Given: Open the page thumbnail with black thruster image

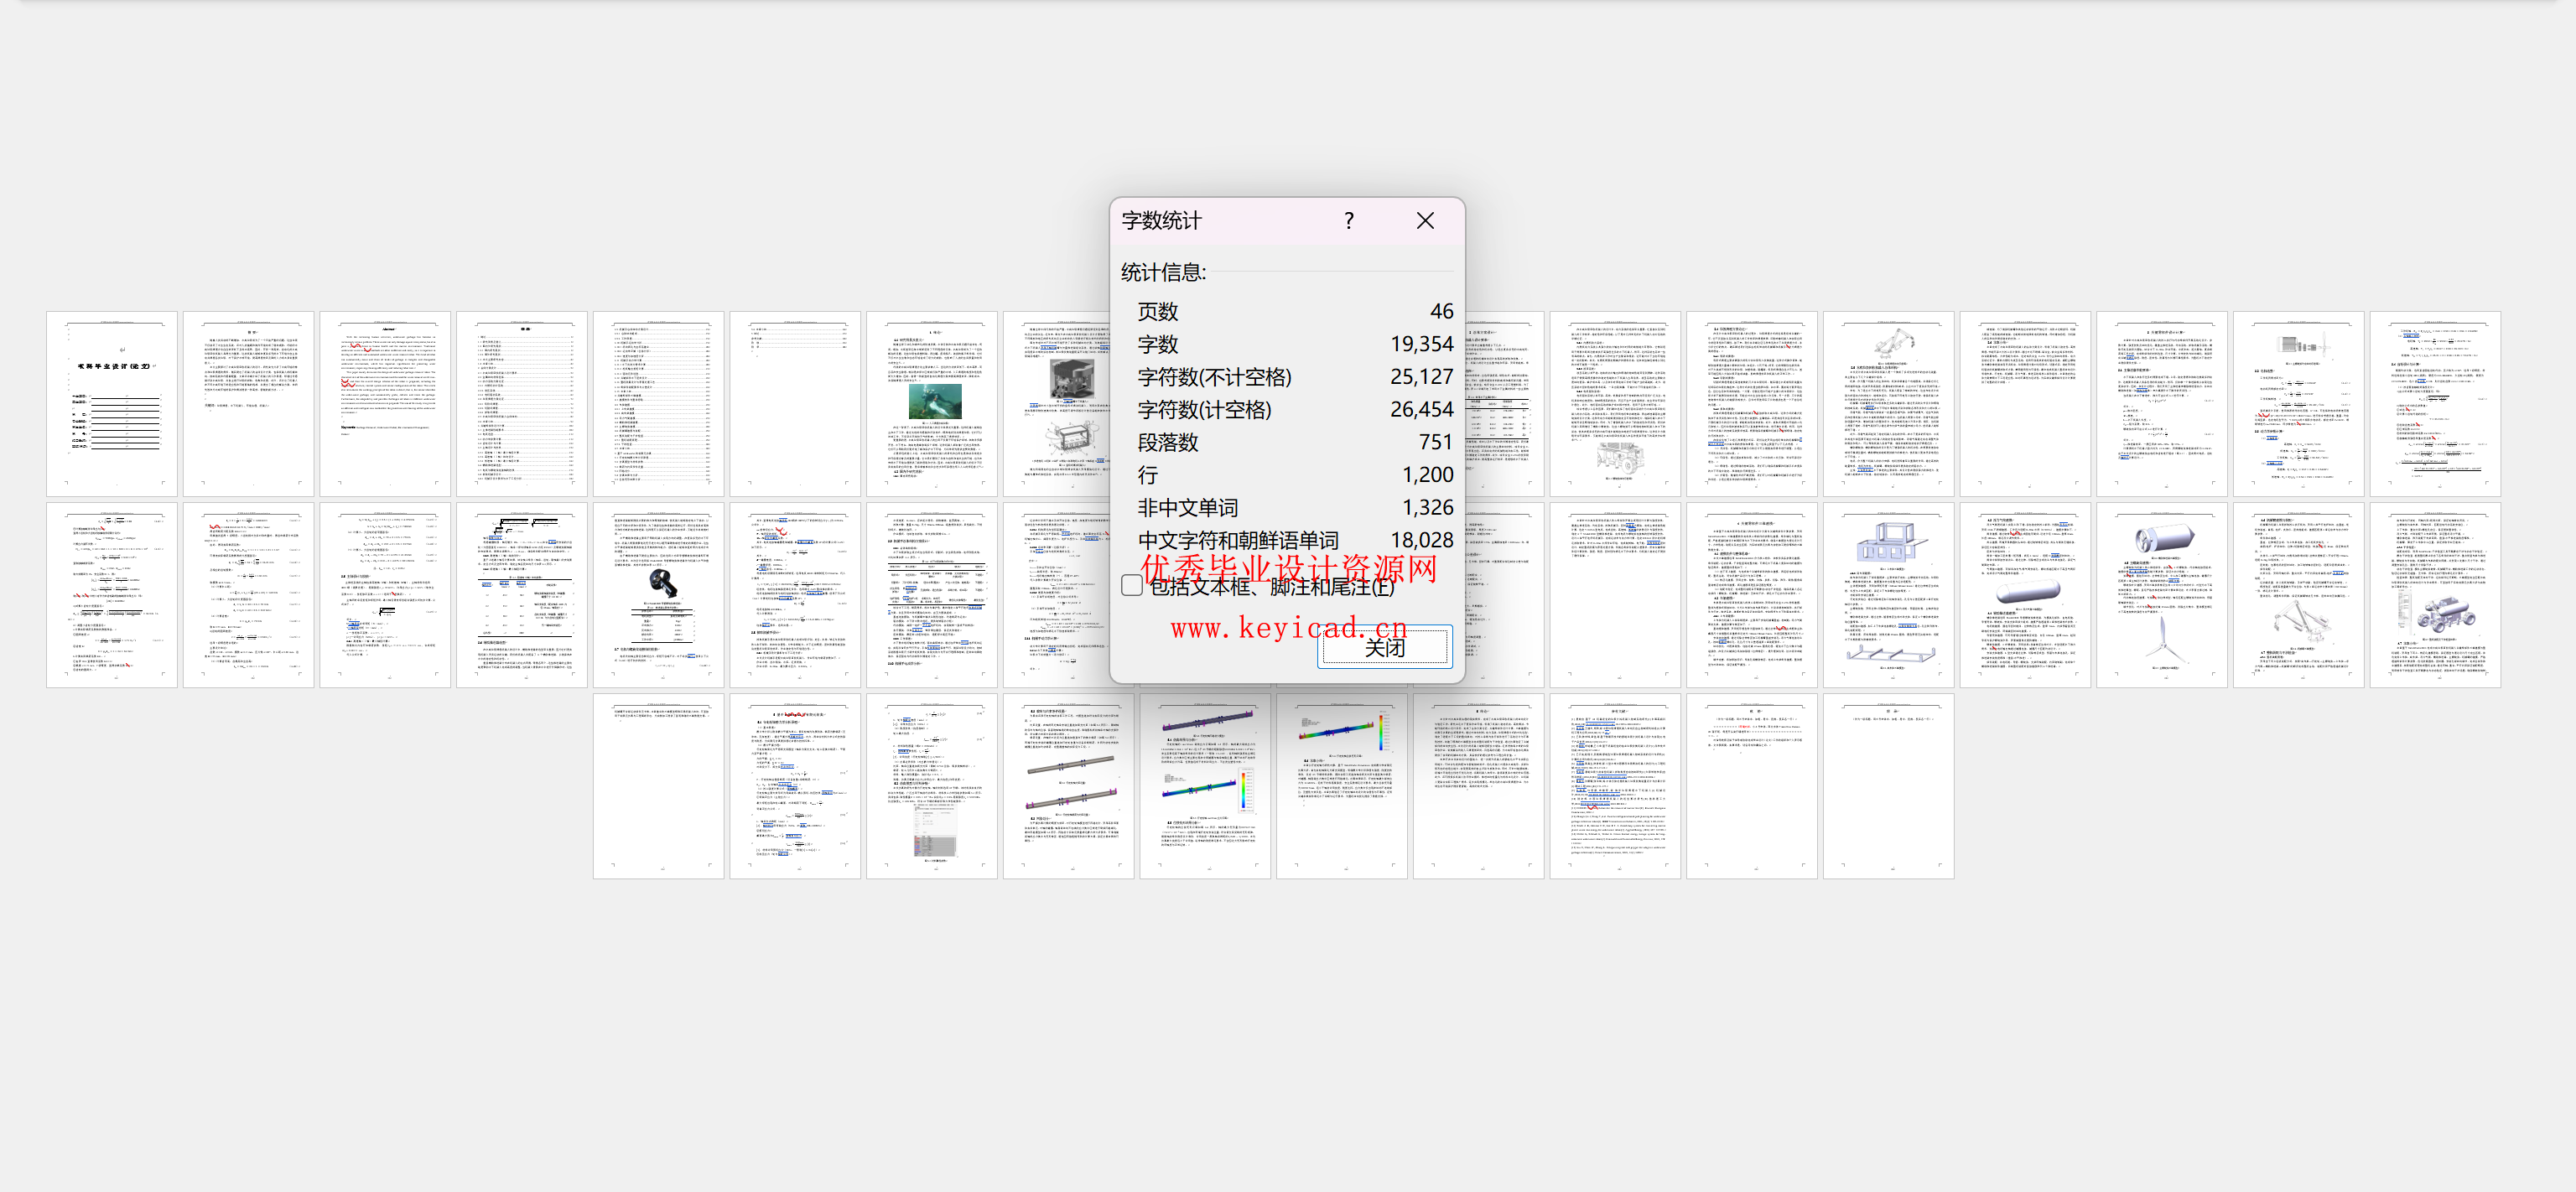Looking at the screenshot, I should tap(659, 595).
